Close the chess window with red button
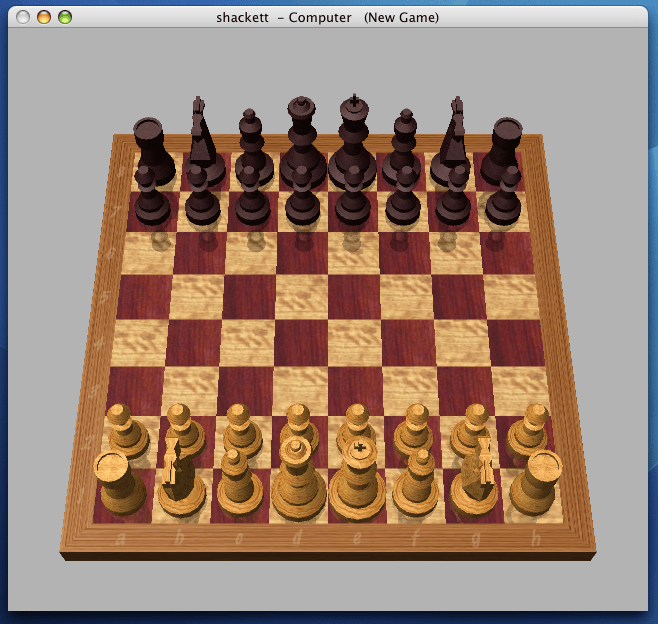658x624 pixels. click(23, 17)
